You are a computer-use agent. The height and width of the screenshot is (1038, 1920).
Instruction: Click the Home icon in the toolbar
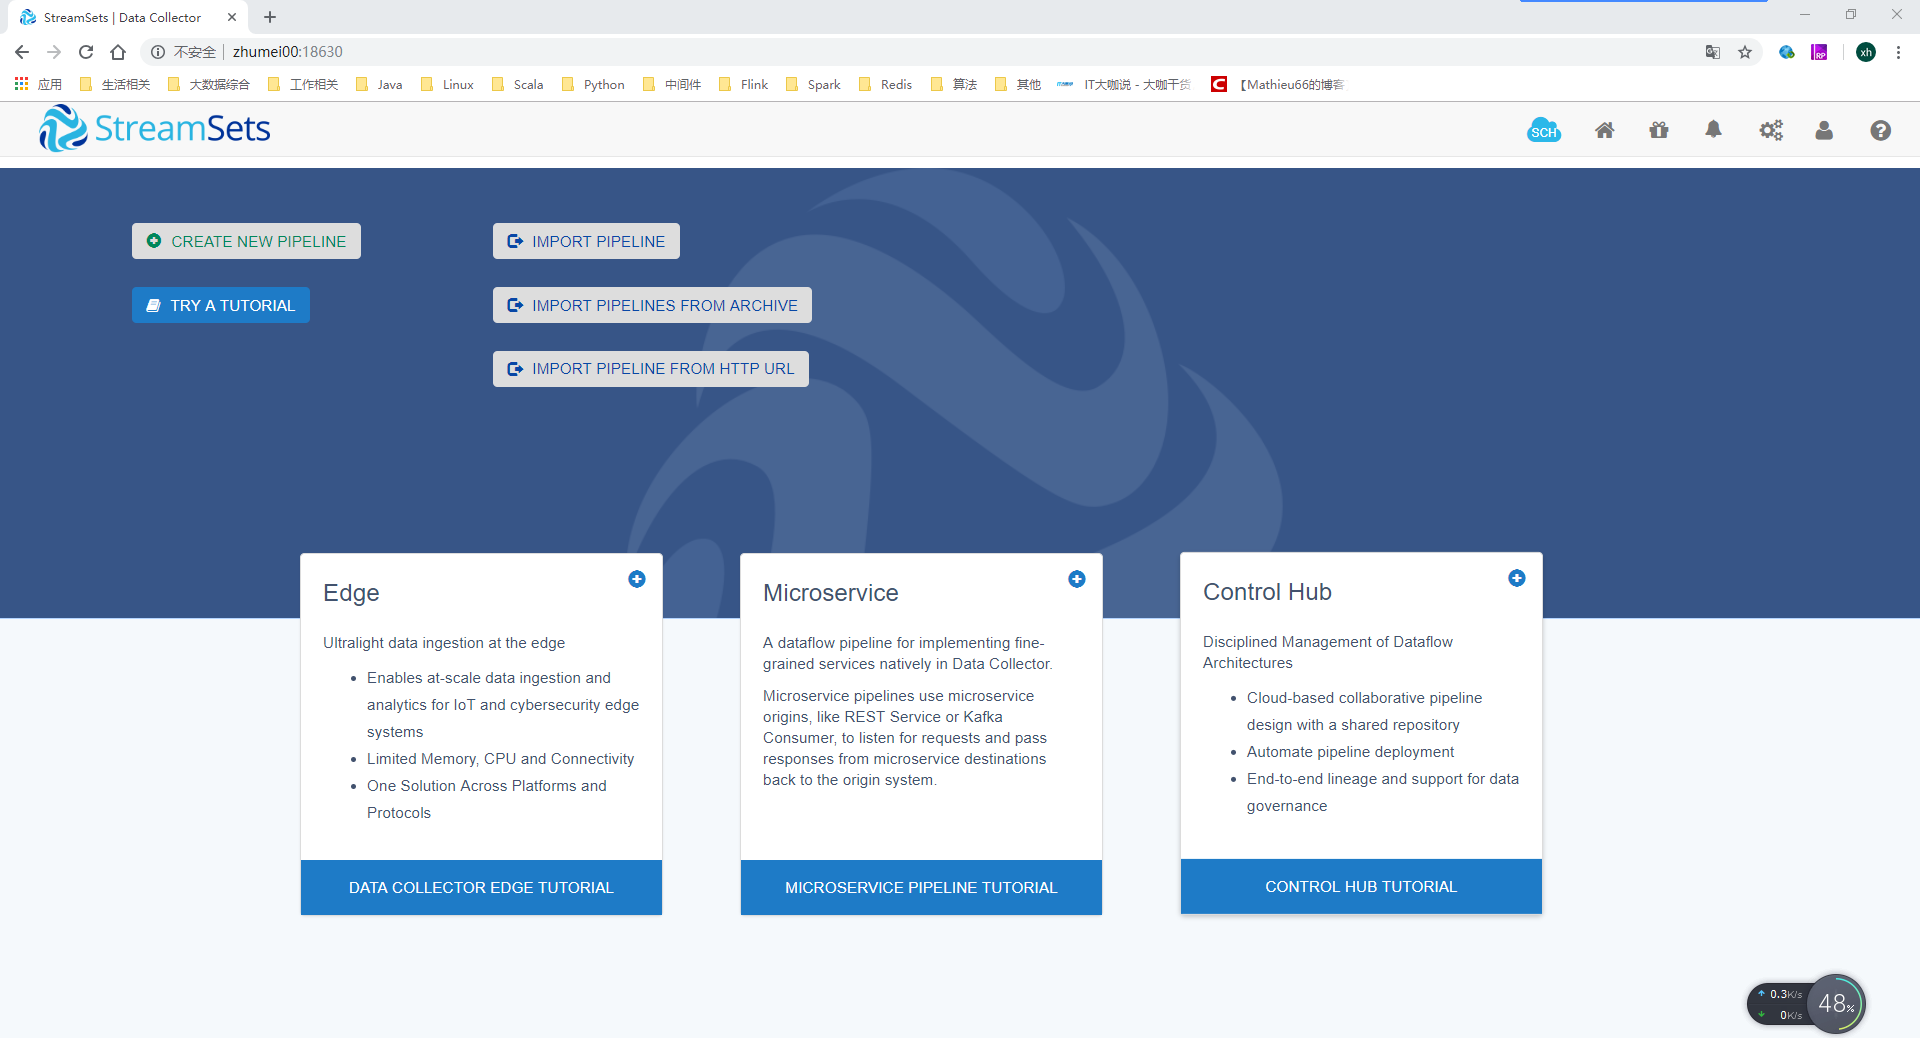point(1604,130)
